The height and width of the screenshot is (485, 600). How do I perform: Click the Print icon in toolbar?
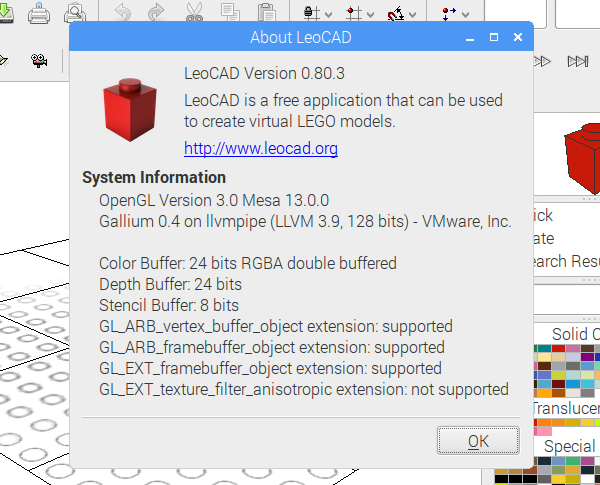click(39, 13)
